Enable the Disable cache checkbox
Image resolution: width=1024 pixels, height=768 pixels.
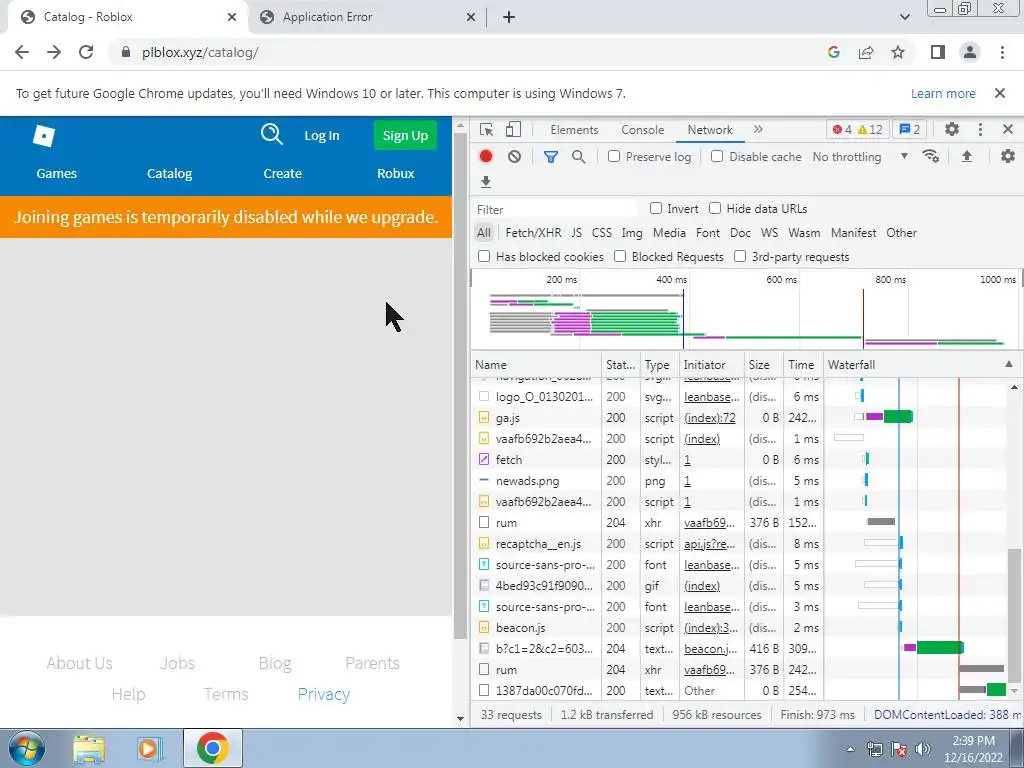tap(716, 156)
